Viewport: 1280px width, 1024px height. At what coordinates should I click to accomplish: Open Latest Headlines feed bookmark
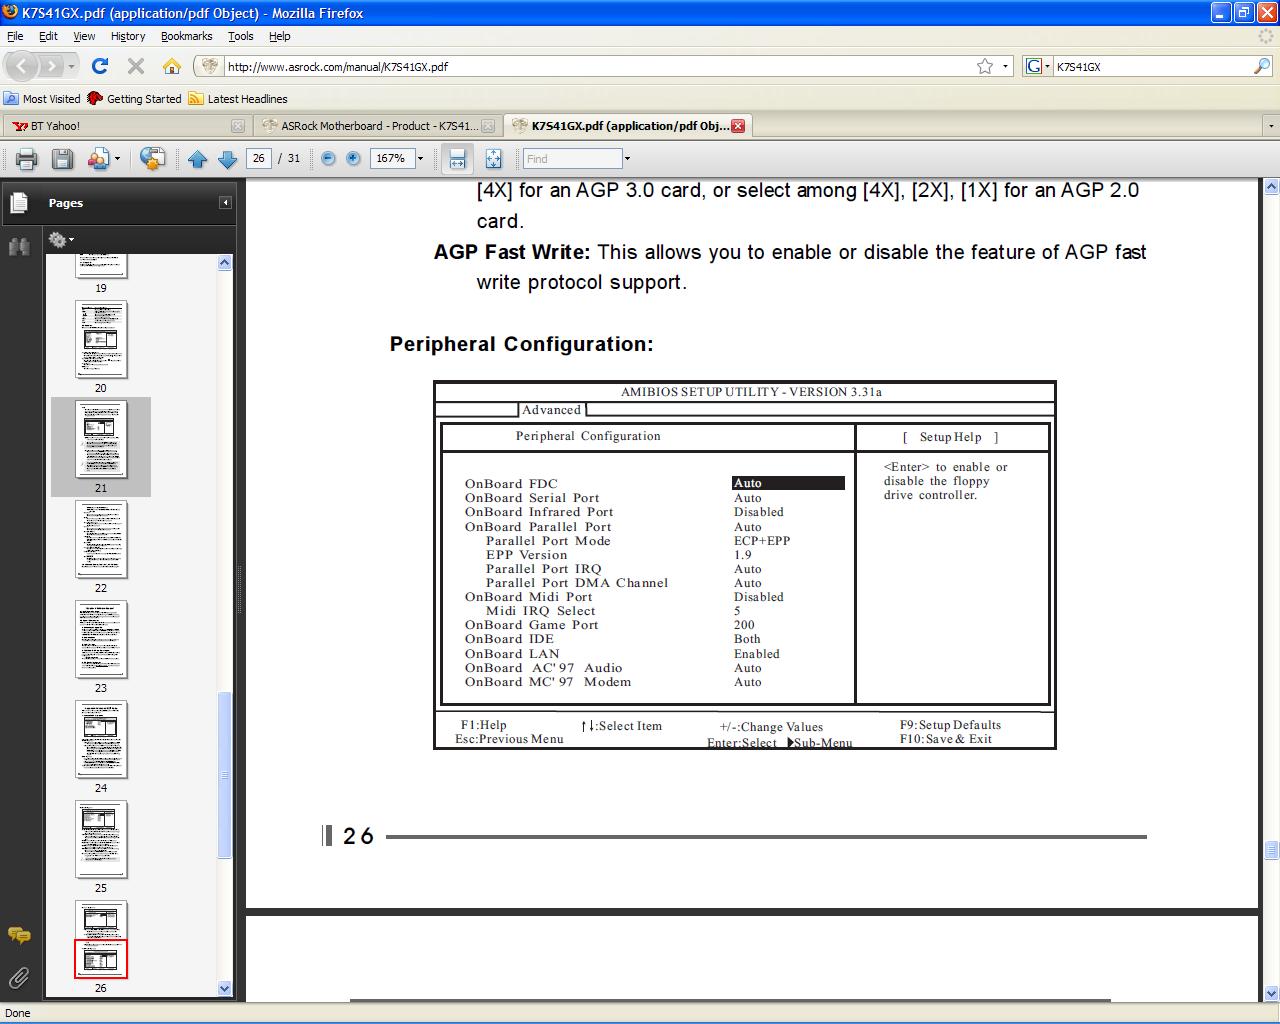click(238, 99)
